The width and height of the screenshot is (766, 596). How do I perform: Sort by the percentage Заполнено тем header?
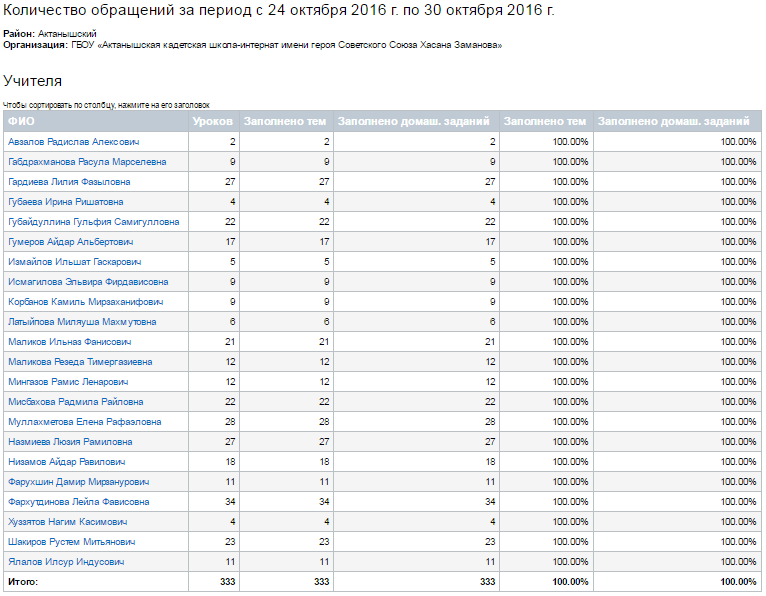click(545, 121)
